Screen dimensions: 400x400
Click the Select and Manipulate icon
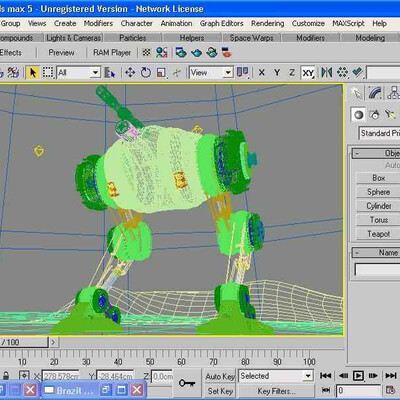177,72
